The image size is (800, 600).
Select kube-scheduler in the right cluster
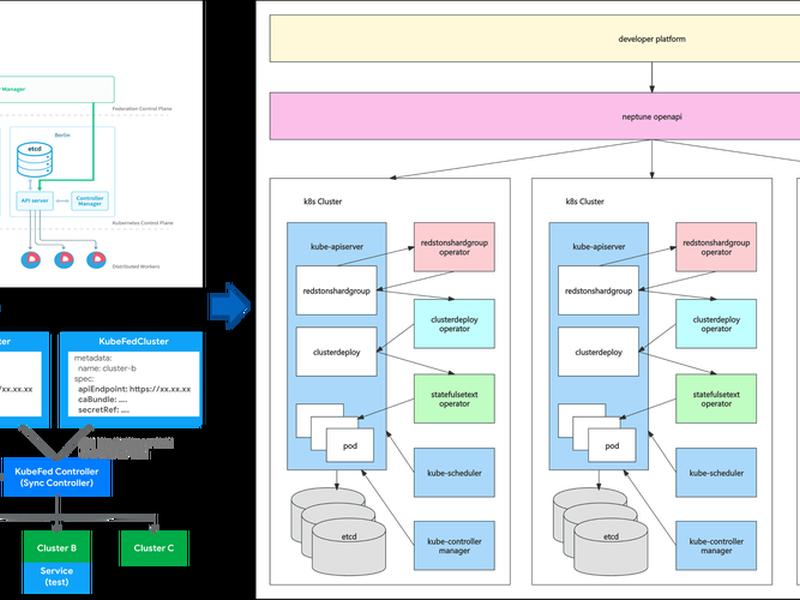pyautogui.click(x=716, y=472)
